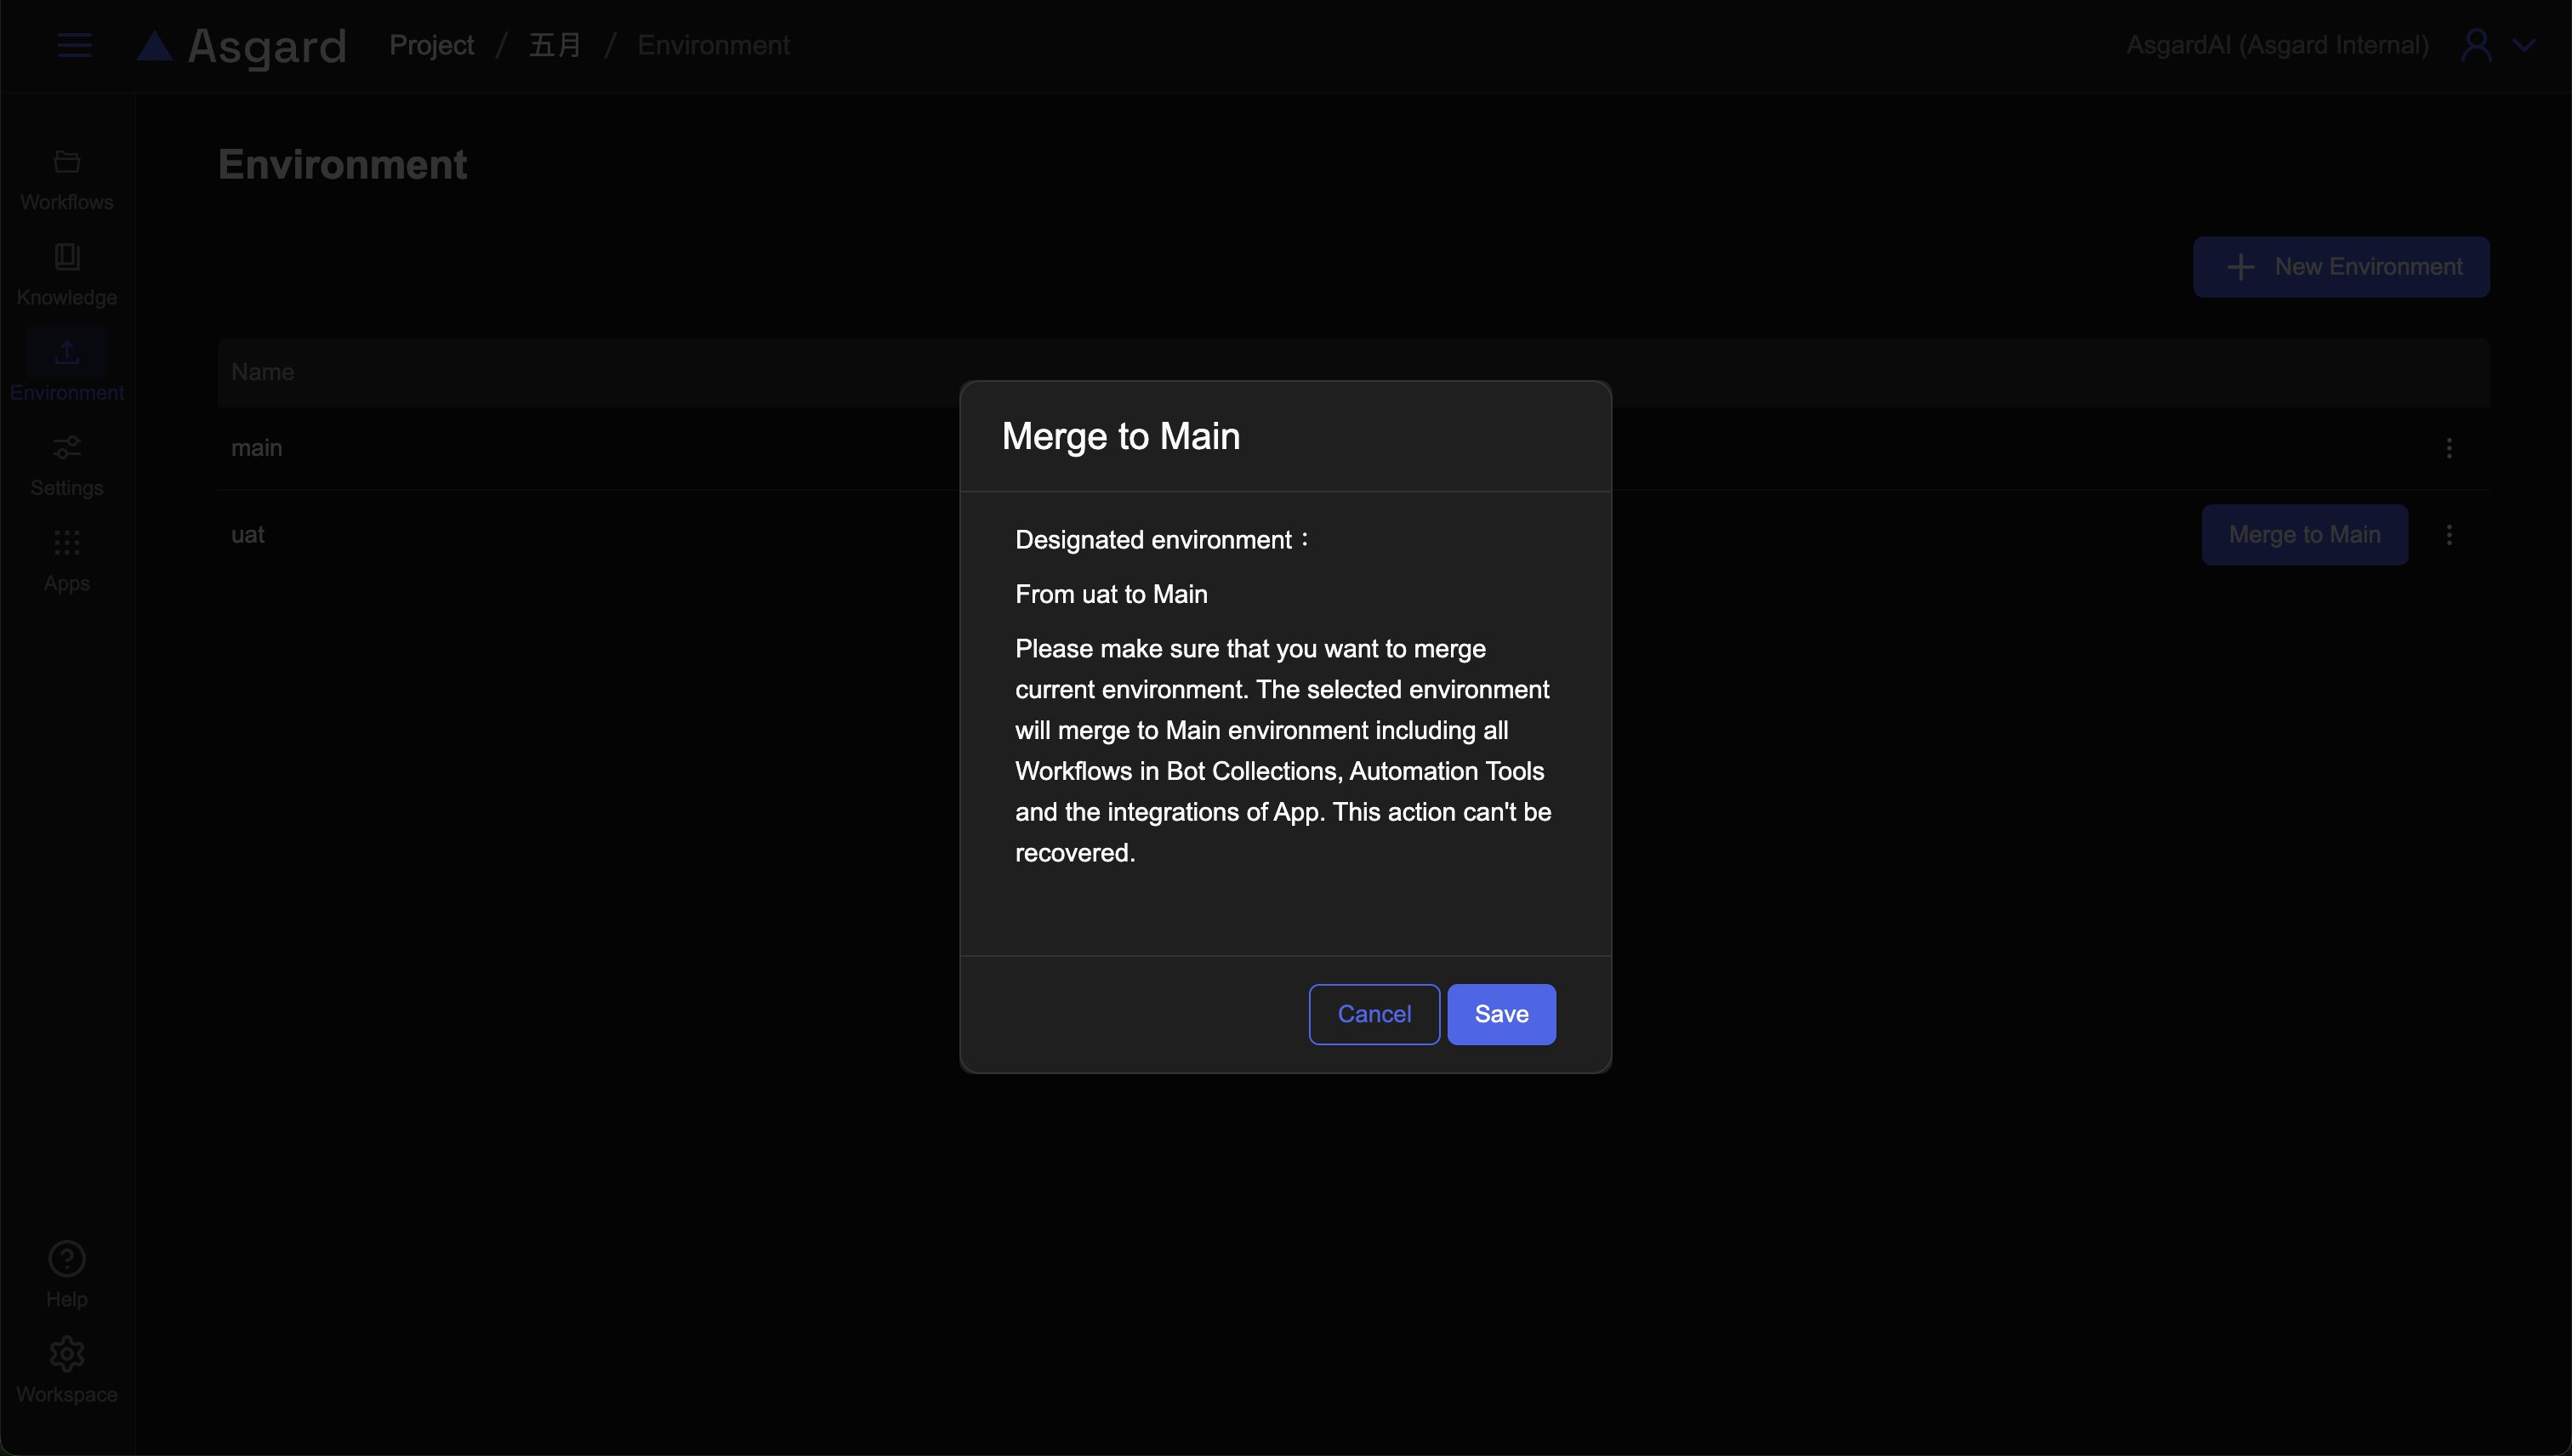The height and width of the screenshot is (1456, 2572).
Task: Cancel the merge dialog
Action: coord(1374,1014)
